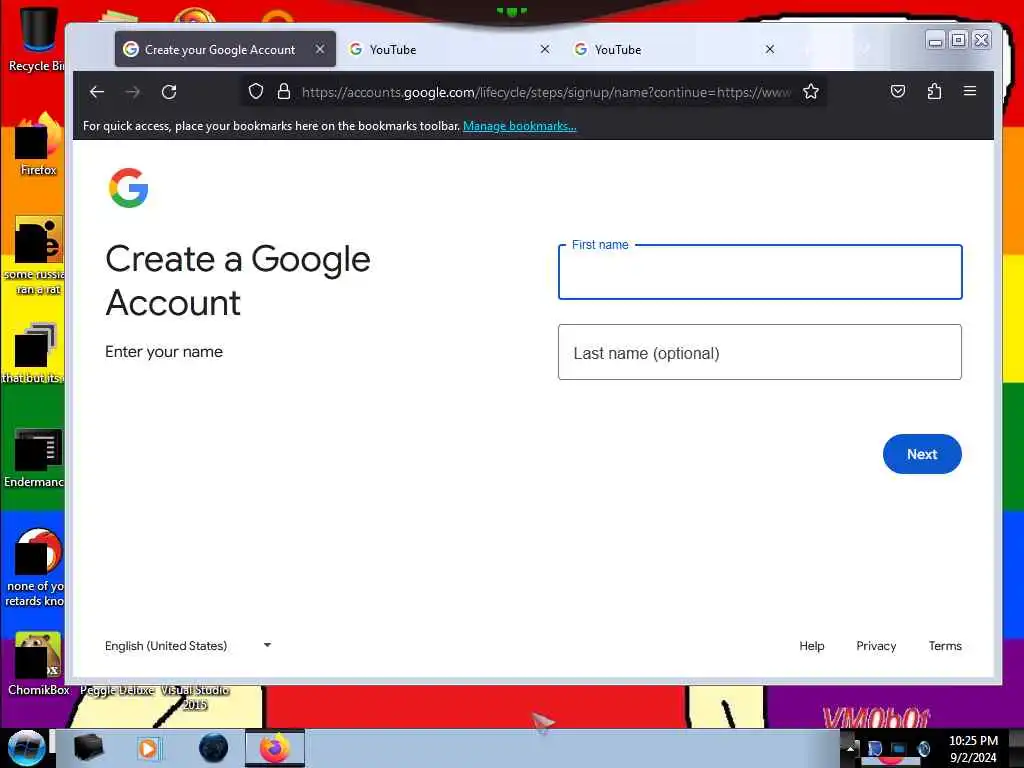Focus the First name field
This screenshot has width=1024, height=768.
[760, 272]
